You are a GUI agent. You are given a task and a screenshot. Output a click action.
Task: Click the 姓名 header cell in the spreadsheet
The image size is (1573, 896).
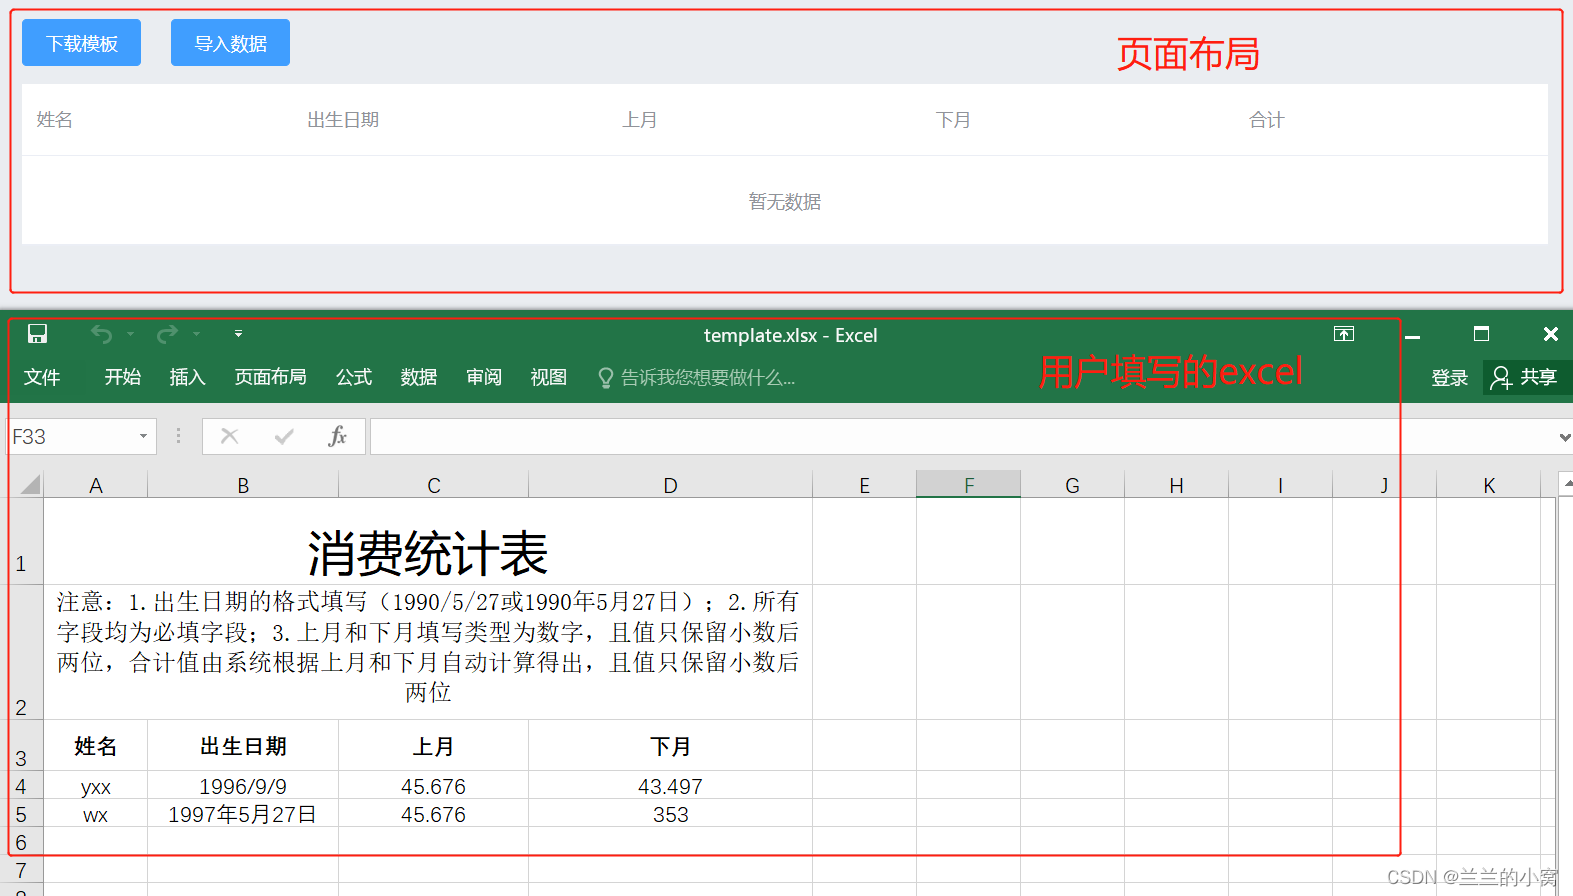pyautogui.click(x=96, y=746)
